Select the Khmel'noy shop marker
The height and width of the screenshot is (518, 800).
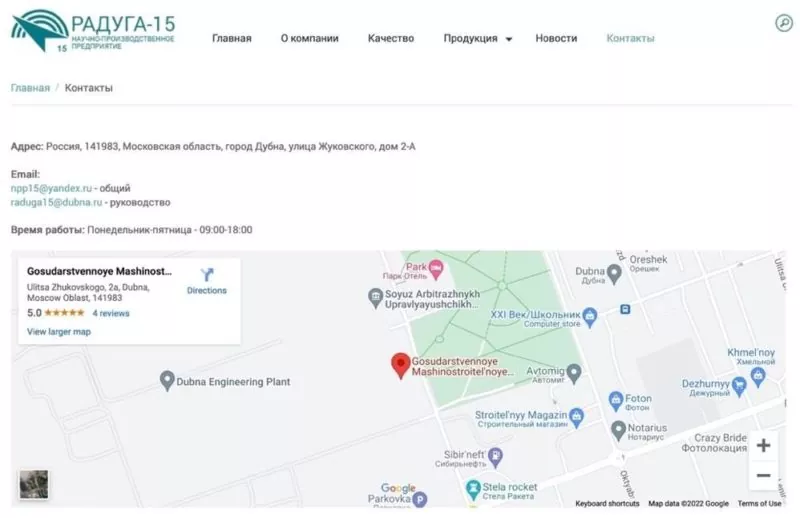pos(758,377)
